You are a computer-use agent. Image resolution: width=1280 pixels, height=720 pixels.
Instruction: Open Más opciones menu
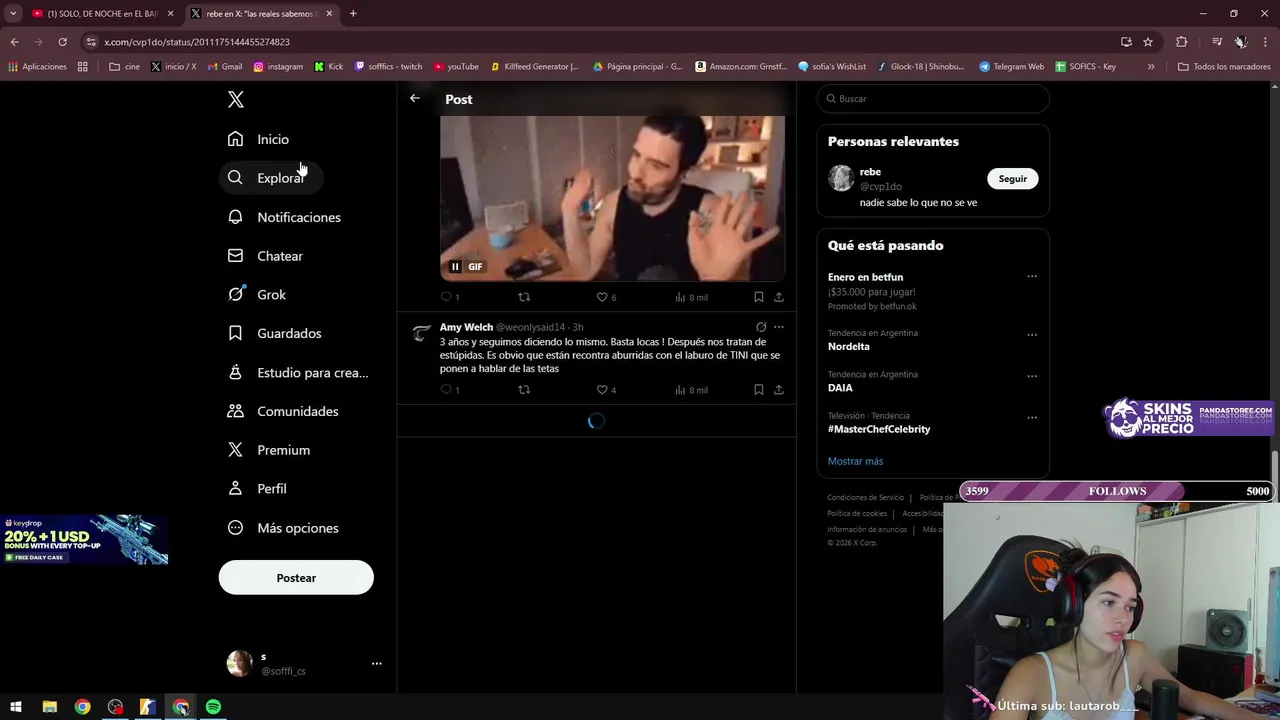(x=284, y=528)
